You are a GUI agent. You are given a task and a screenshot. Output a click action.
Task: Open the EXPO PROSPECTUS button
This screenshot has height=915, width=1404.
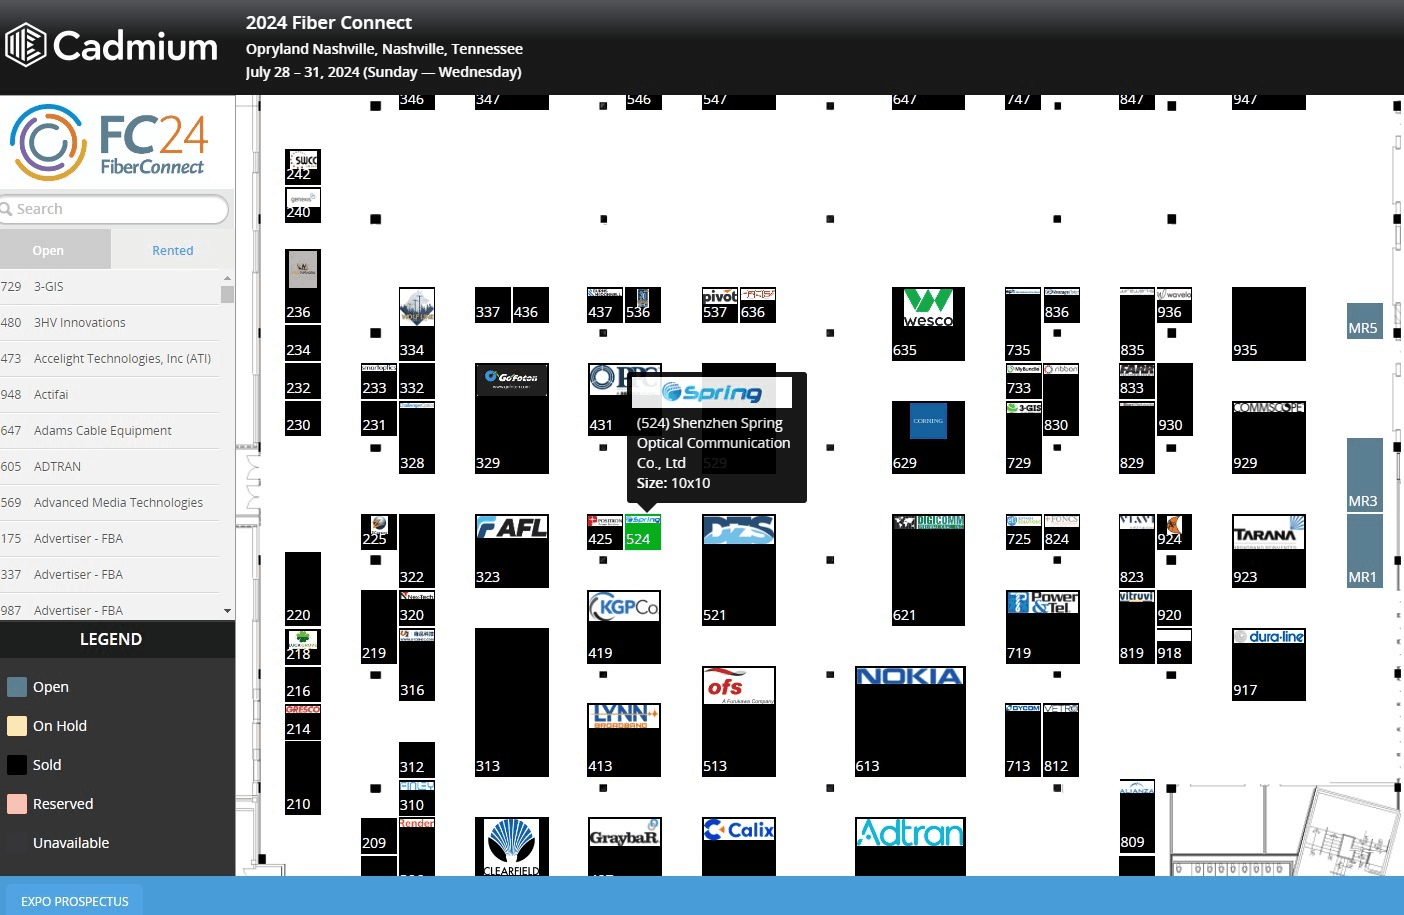pyautogui.click(x=75, y=901)
